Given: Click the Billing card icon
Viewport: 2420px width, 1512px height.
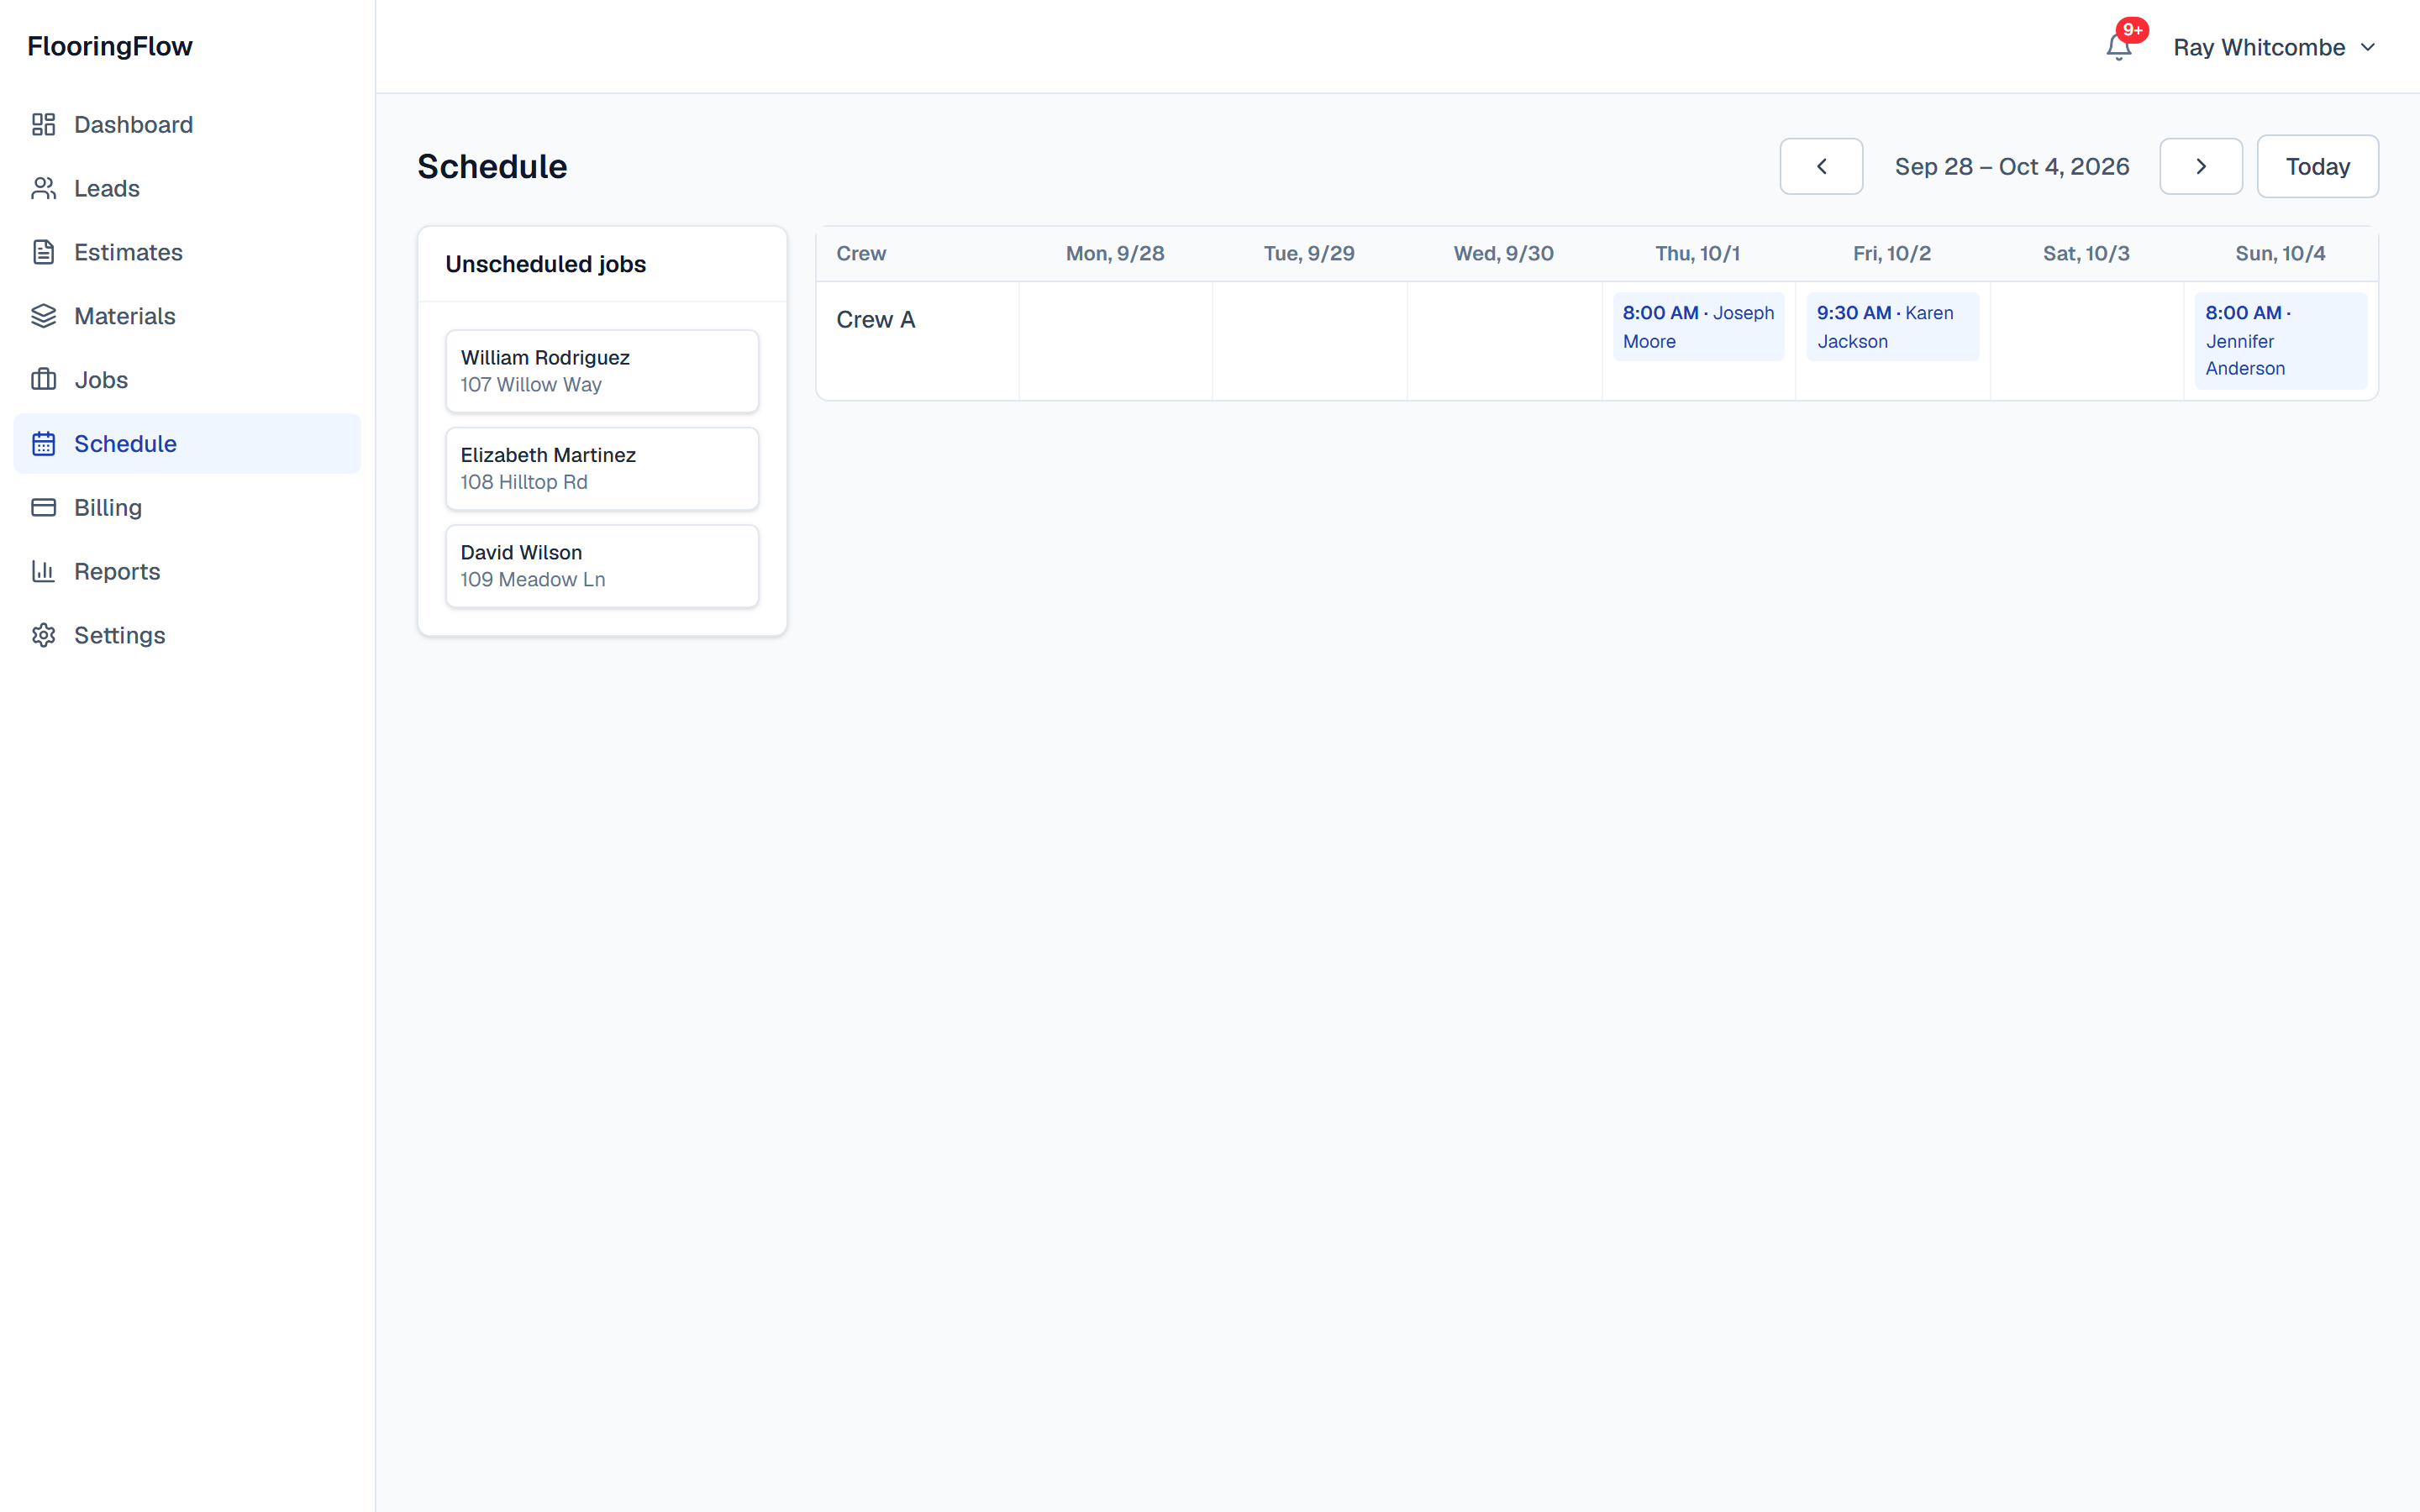Looking at the screenshot, I should 43,507.
